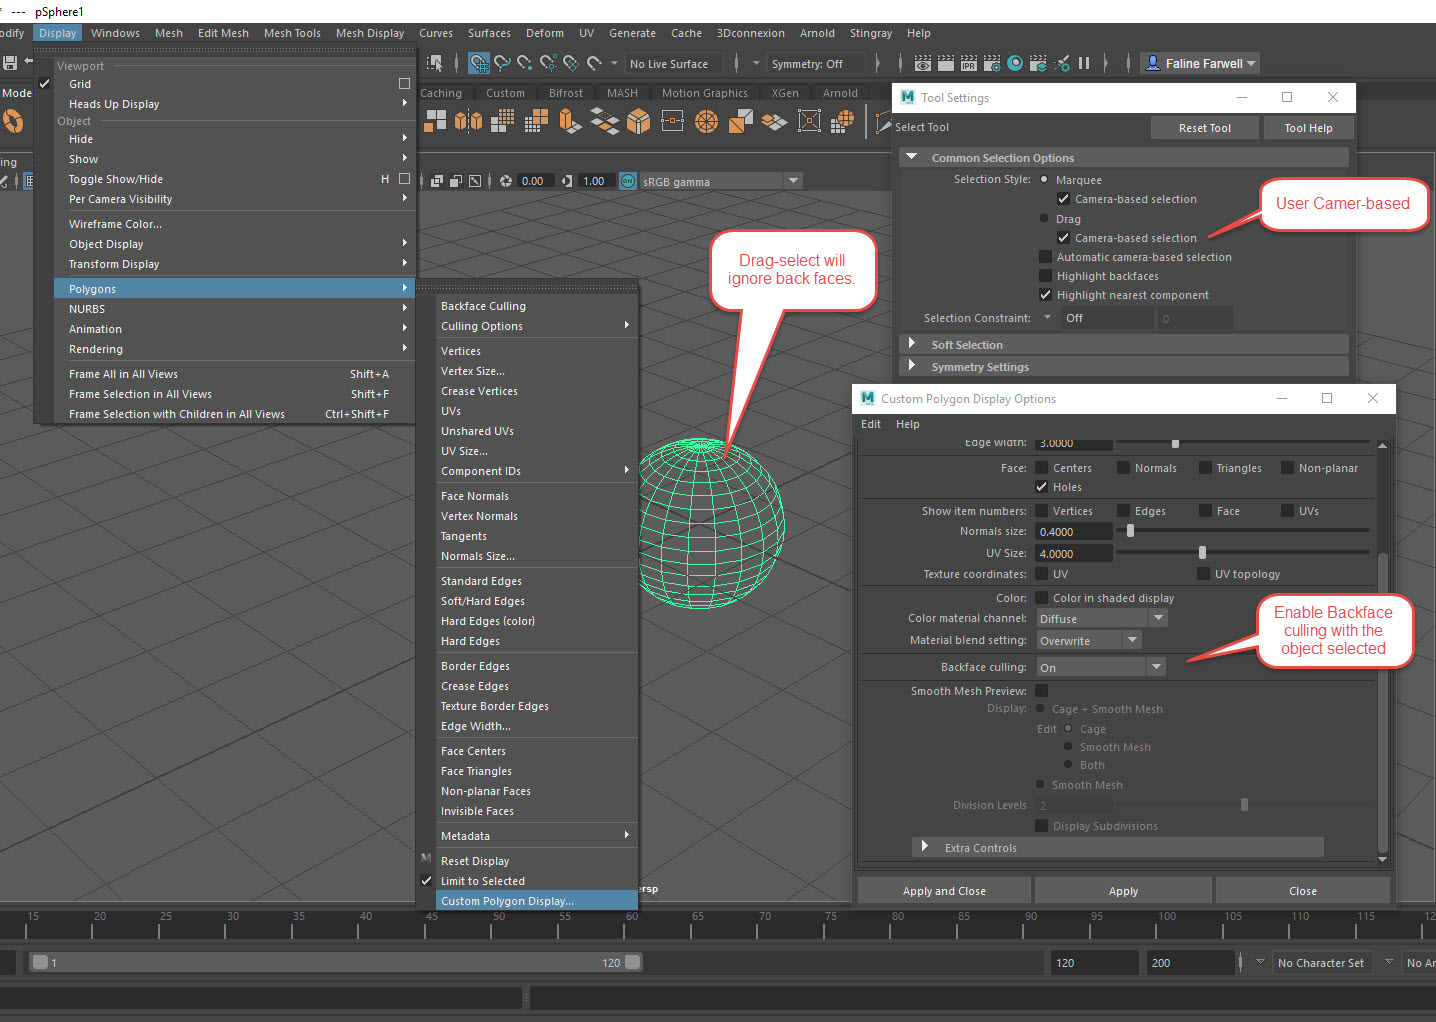Choose Custom Polygon Display from the Polygons submenu
The width and height of the screenshot is (1436, 1022).
click(510, 900)
